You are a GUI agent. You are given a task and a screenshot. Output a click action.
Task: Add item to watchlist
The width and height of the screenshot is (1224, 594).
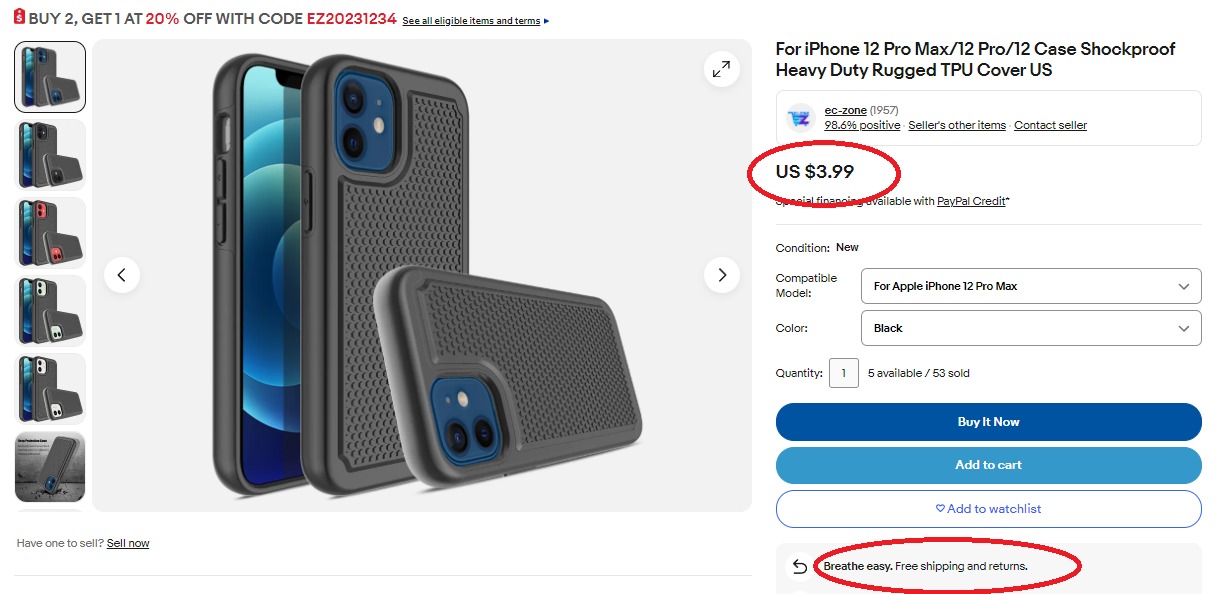(988, 509)
